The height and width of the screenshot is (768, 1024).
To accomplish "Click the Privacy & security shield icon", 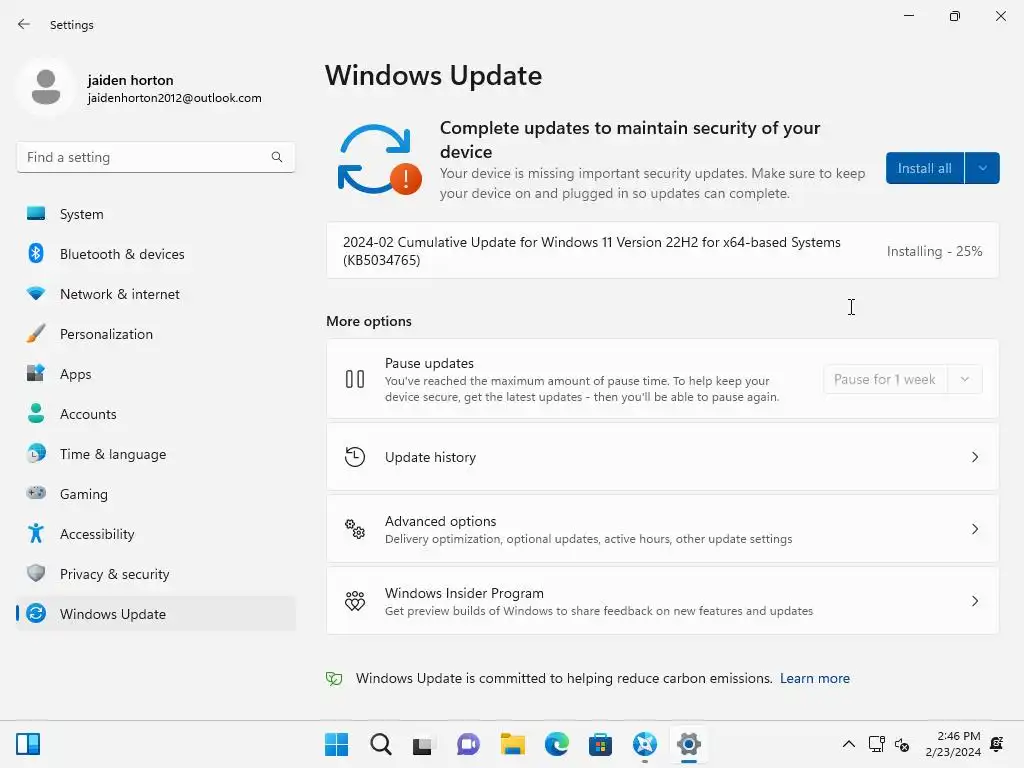I will pos(36,573).
